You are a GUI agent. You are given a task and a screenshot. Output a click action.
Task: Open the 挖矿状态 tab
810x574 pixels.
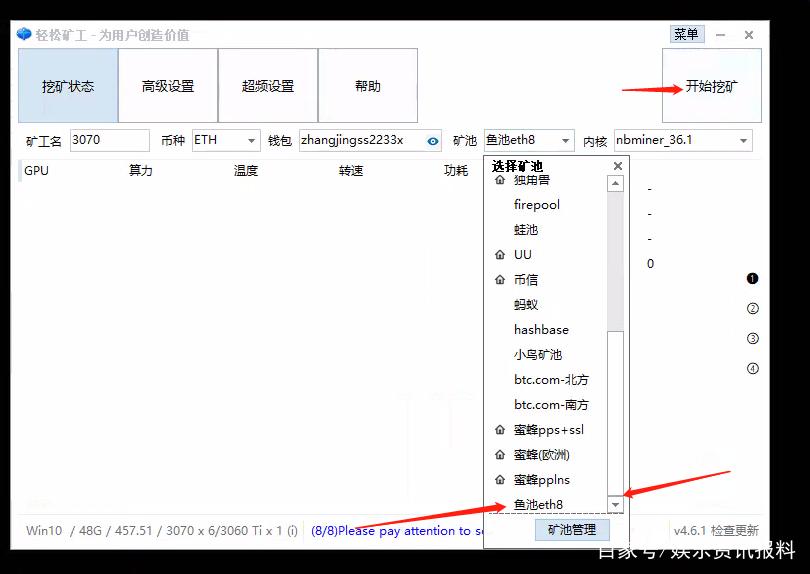point(68,86)
